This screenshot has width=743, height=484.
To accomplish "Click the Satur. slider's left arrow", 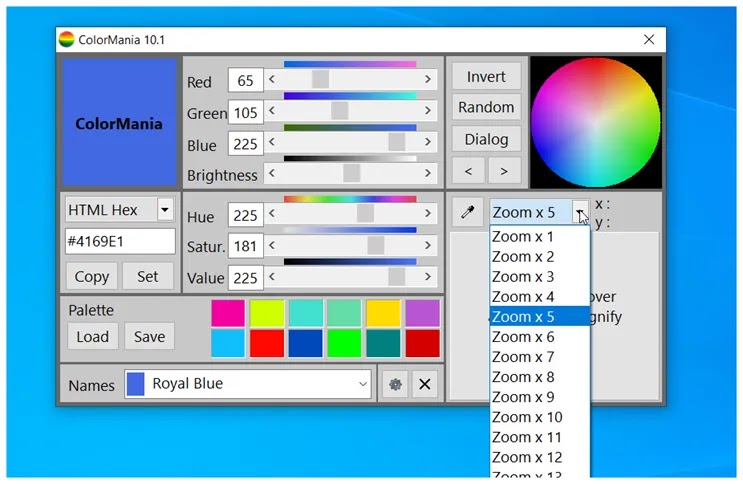I will [272, 245].
